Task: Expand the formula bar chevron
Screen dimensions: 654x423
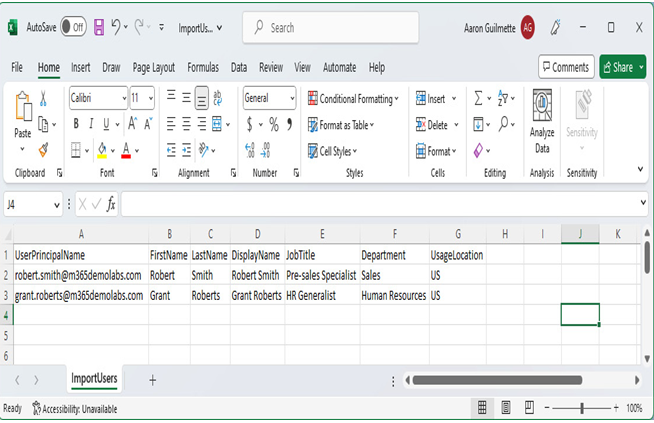Action: tap(643, 203)
